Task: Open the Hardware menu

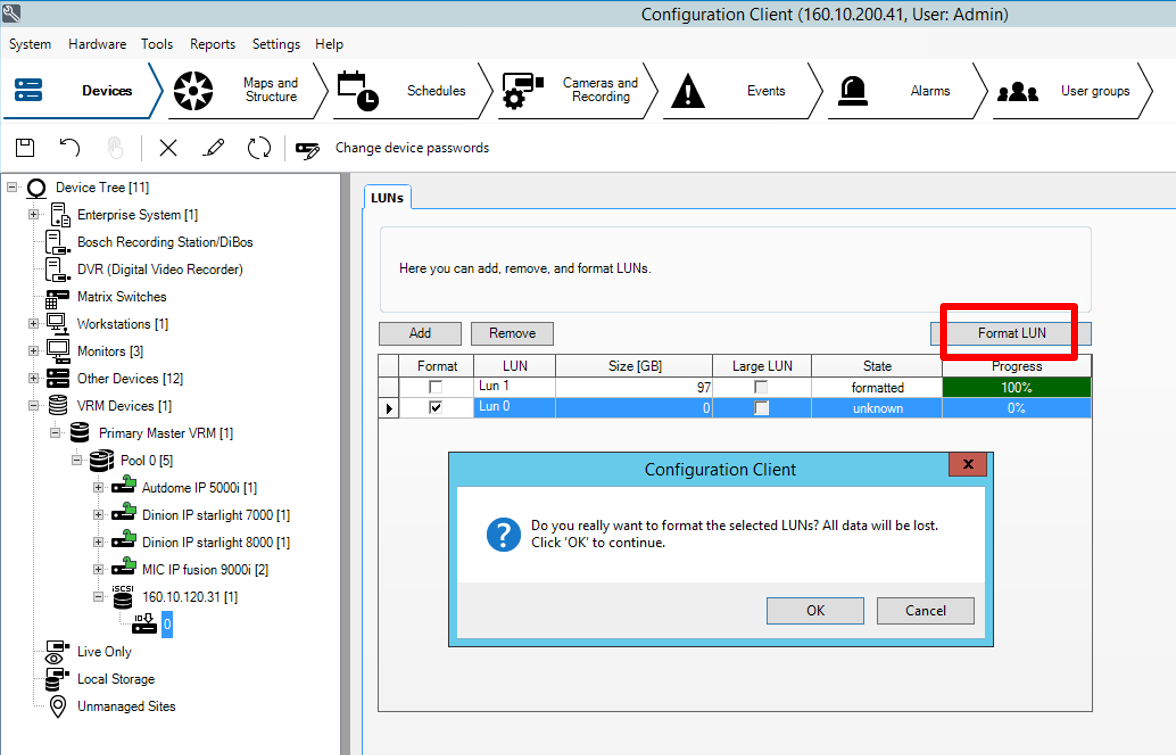Action: (x=97, y=44)
